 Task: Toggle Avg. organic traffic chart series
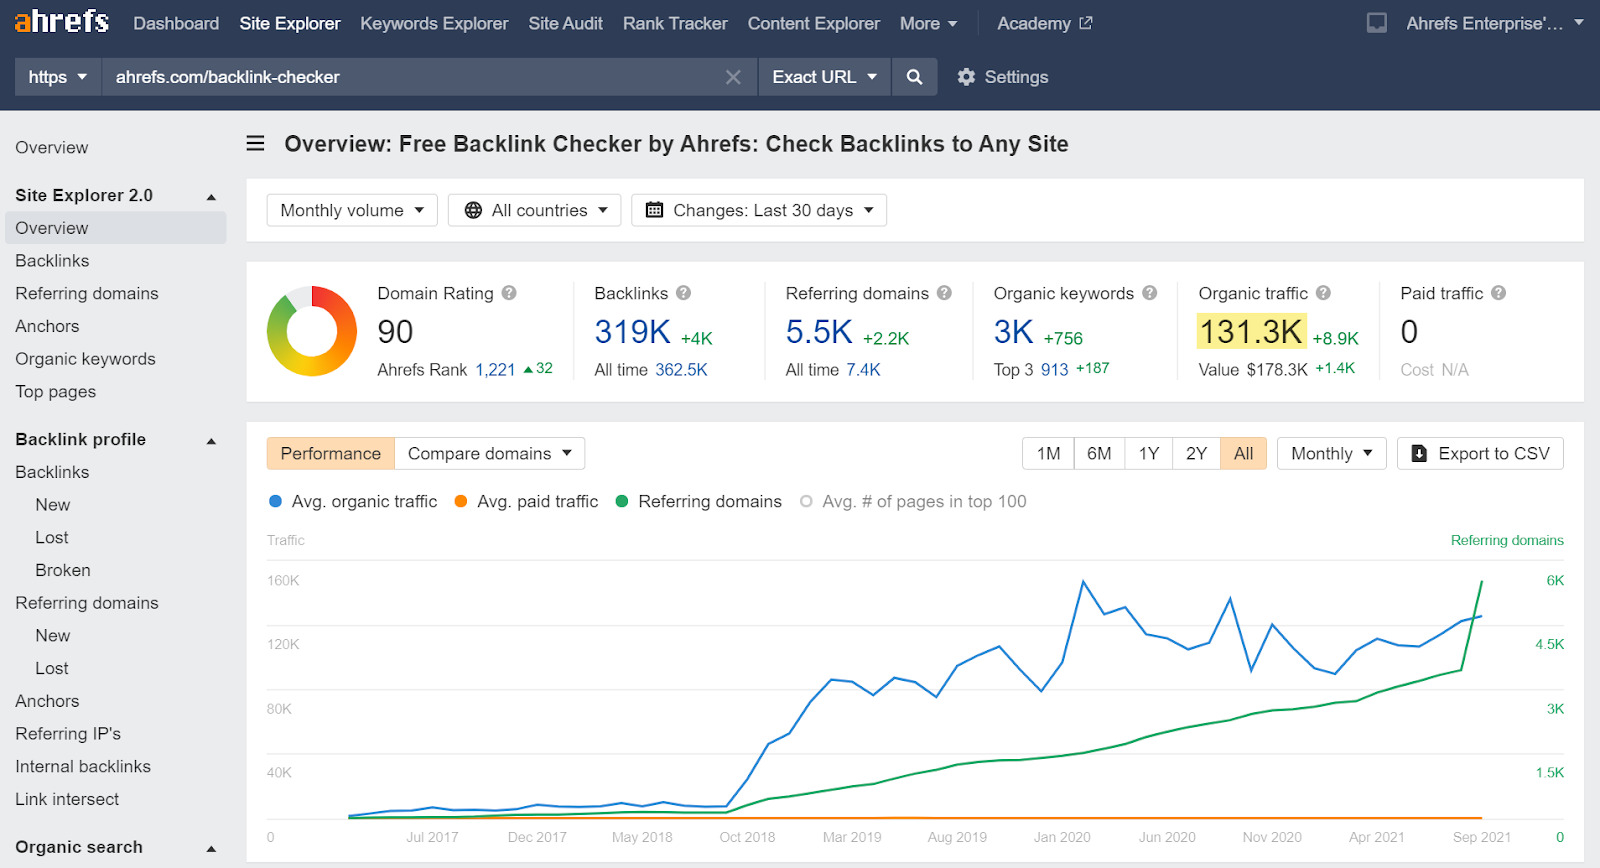[353, 502]
